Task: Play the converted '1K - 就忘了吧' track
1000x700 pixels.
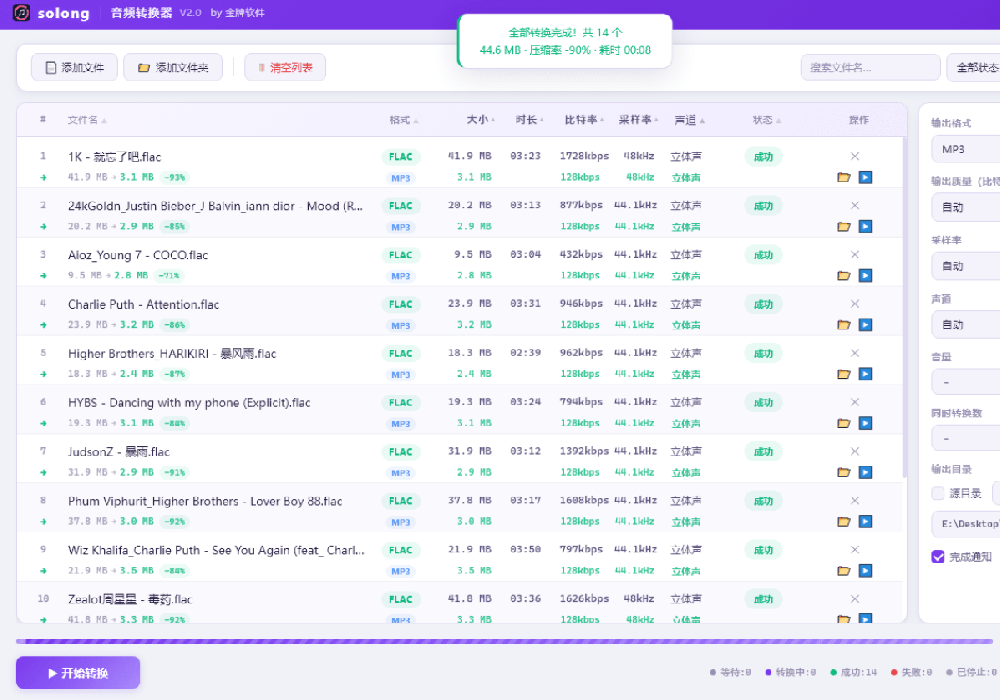Action: click(x=865, y=177)
